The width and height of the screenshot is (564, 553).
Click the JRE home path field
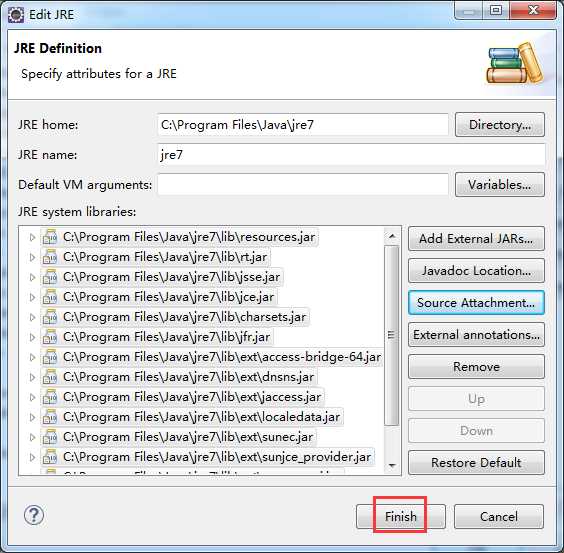tap(303, 124)
